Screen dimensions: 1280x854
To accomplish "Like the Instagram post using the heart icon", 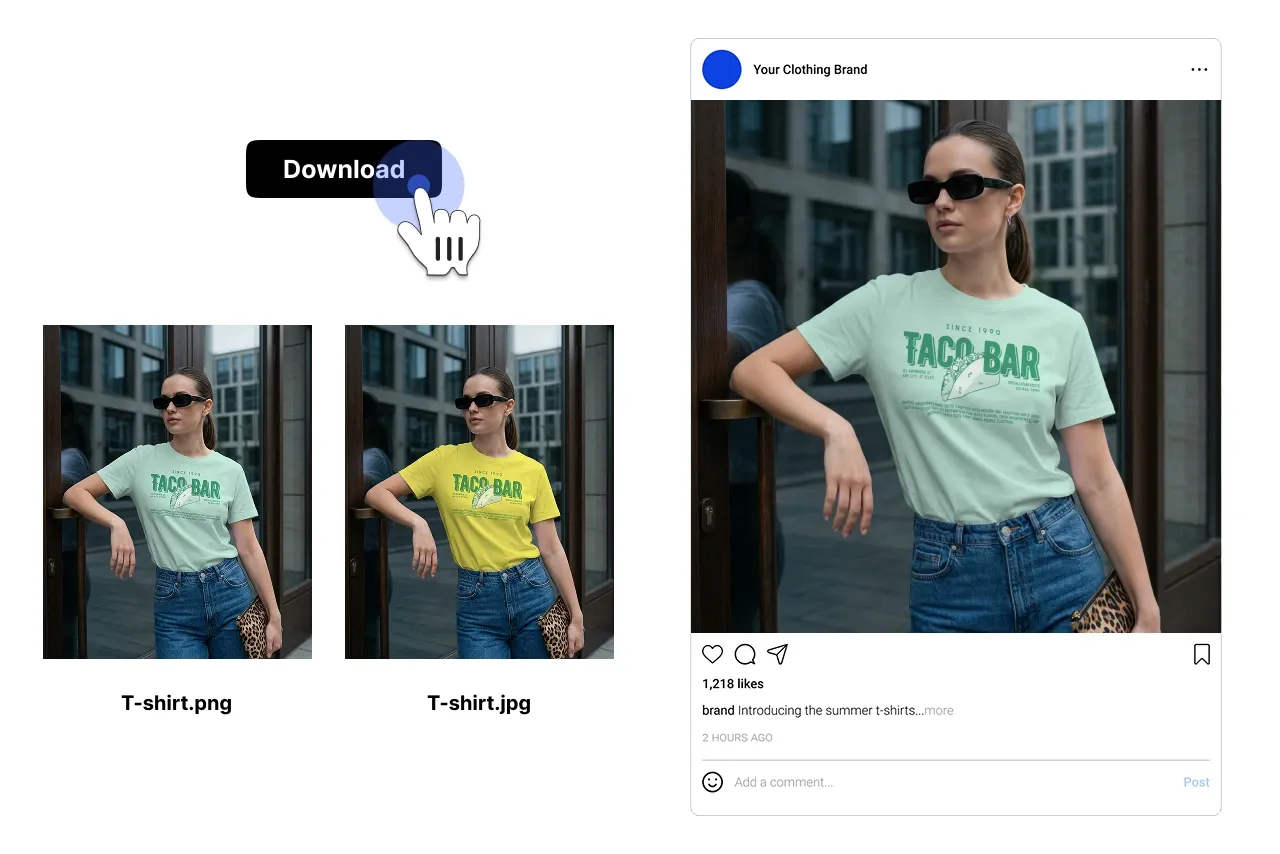I will pyautogui.click(x=712, y=654).
